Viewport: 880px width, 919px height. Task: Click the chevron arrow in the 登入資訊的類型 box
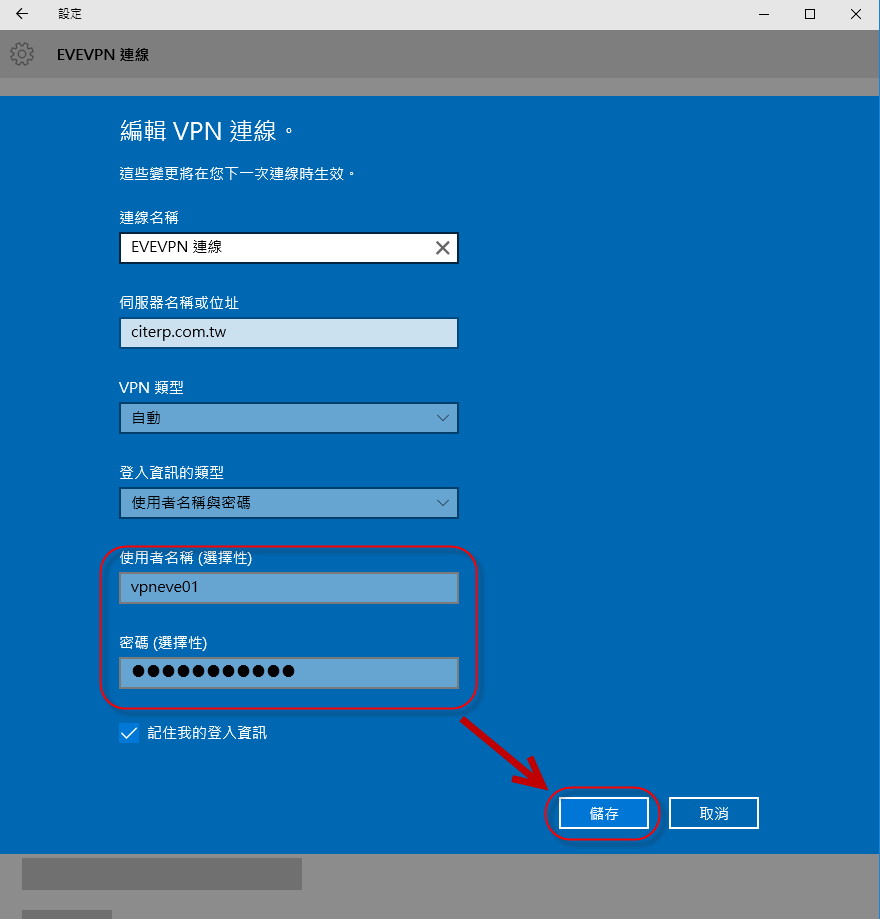coord(443,503)
